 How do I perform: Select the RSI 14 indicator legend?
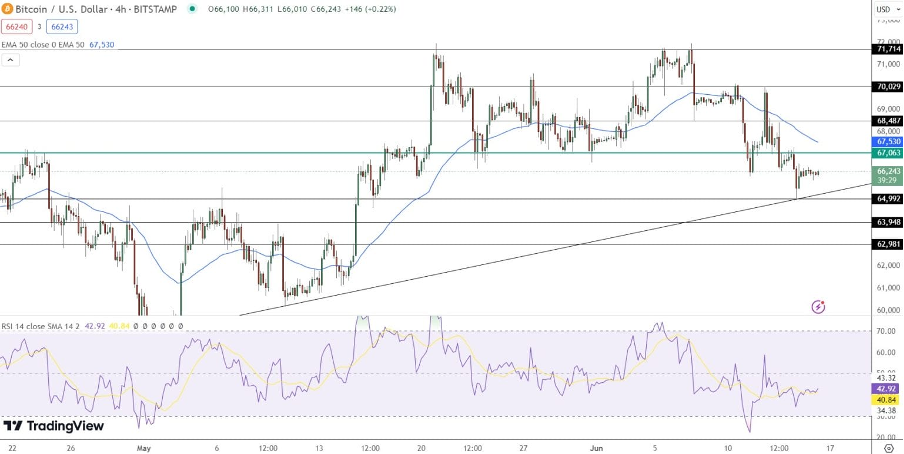[x=40, y=326]
